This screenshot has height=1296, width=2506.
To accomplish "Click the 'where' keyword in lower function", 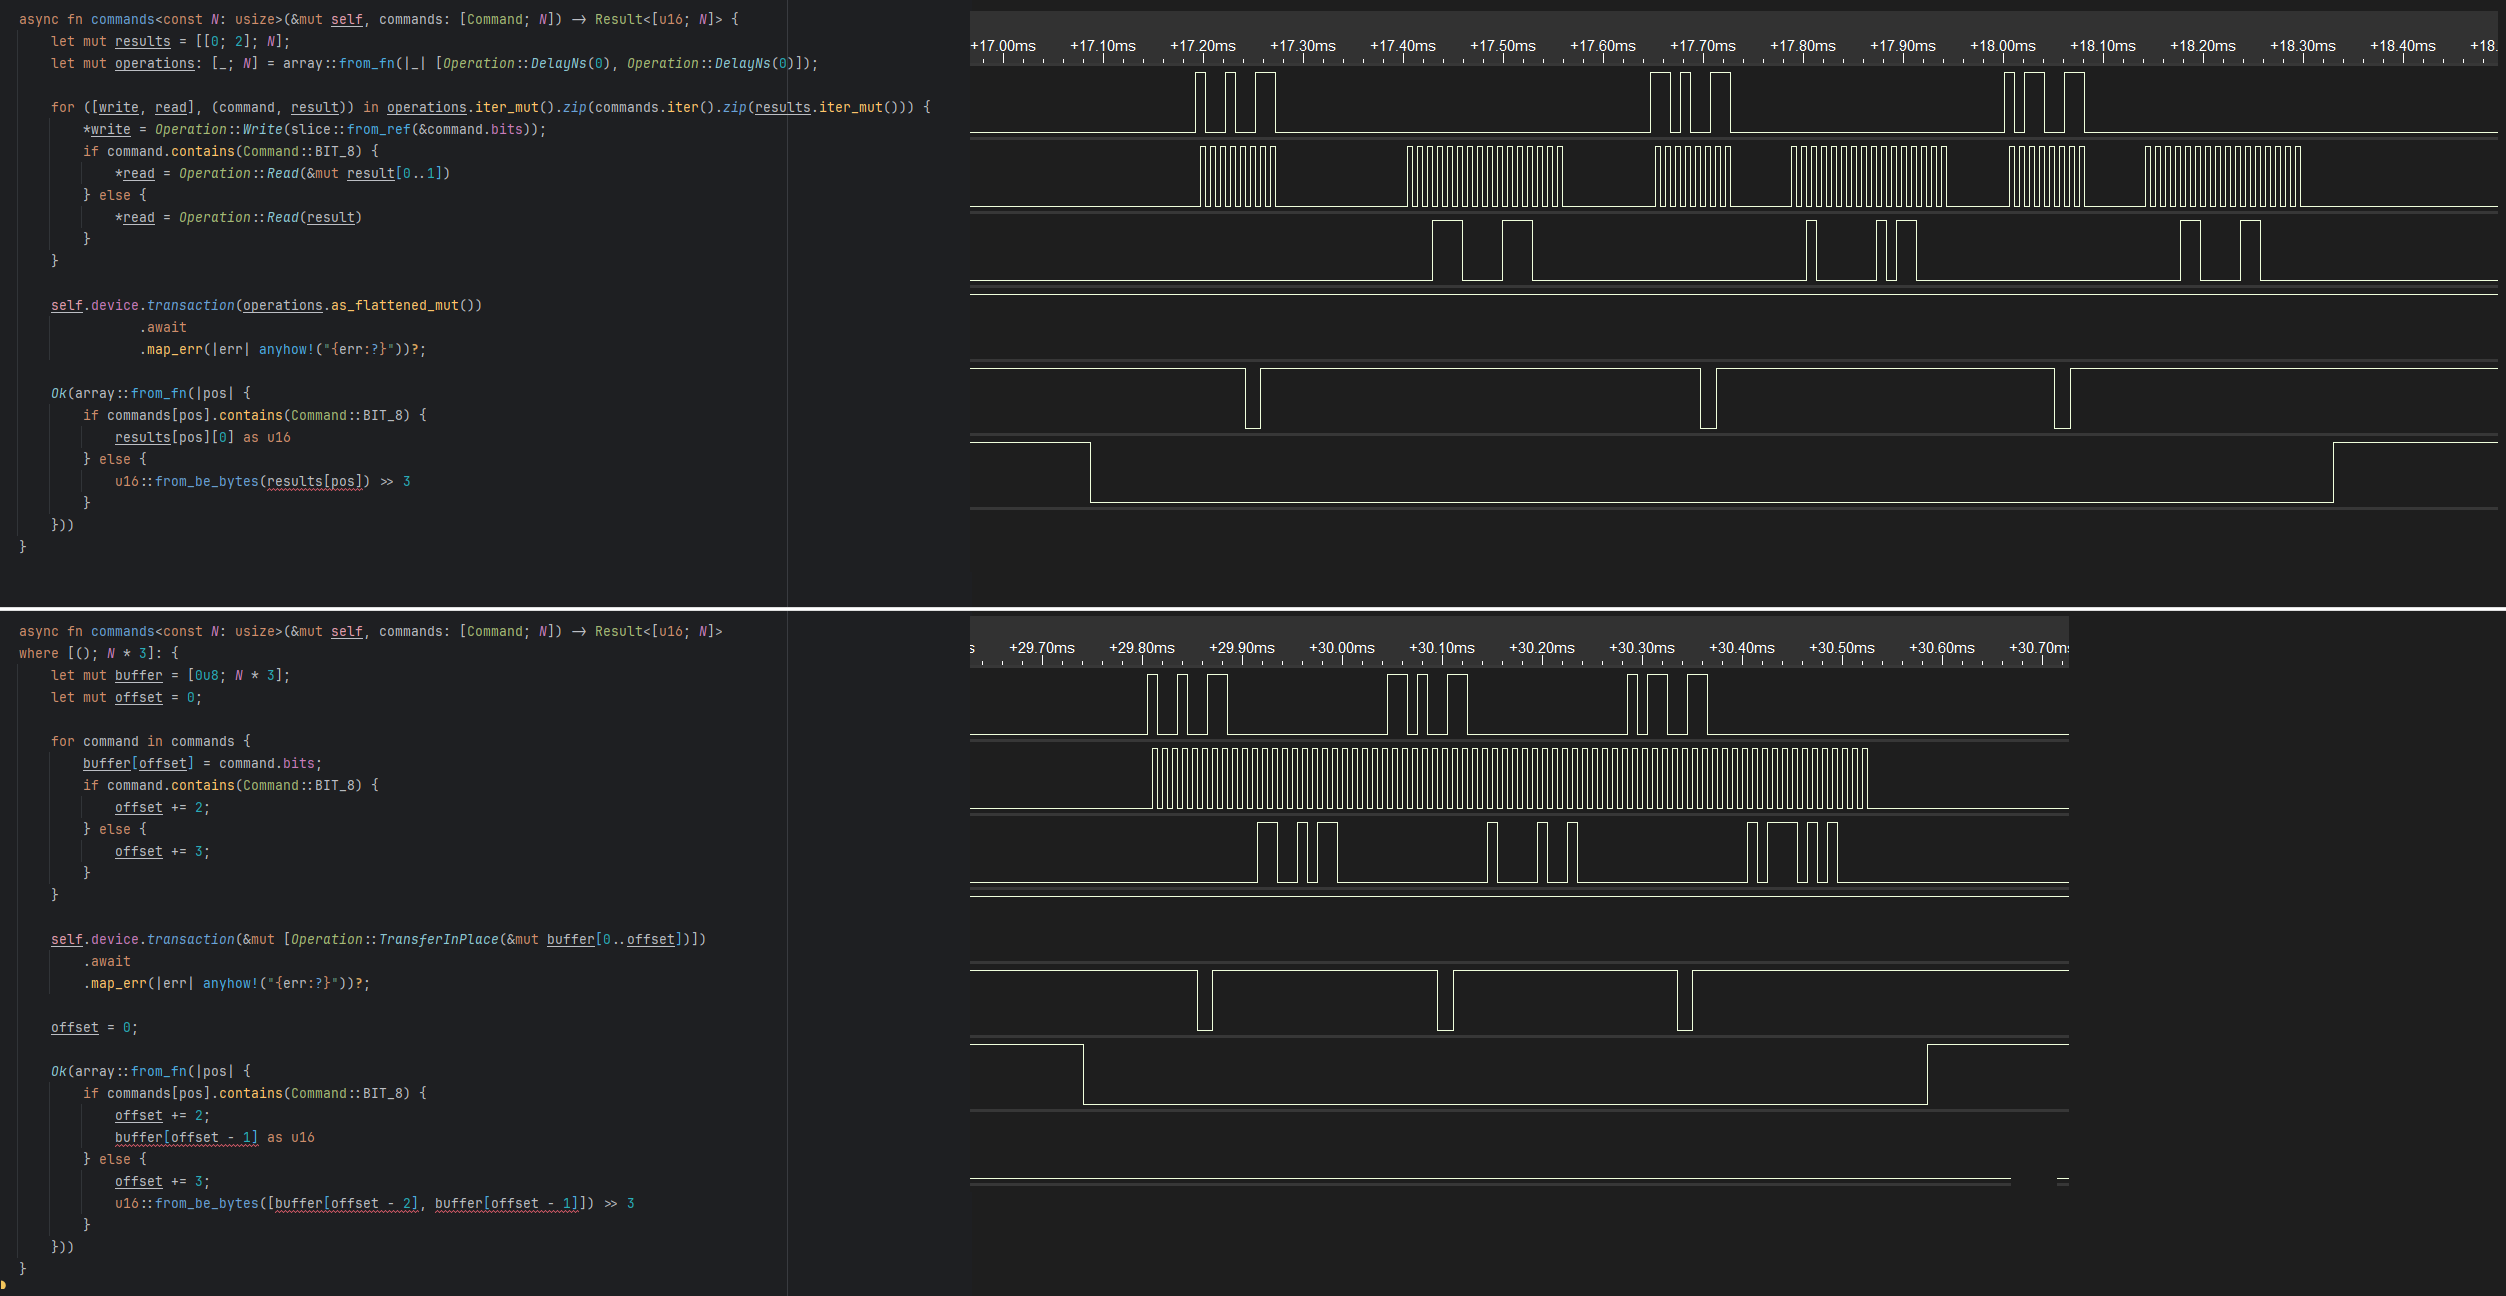I will click(39, 653).
